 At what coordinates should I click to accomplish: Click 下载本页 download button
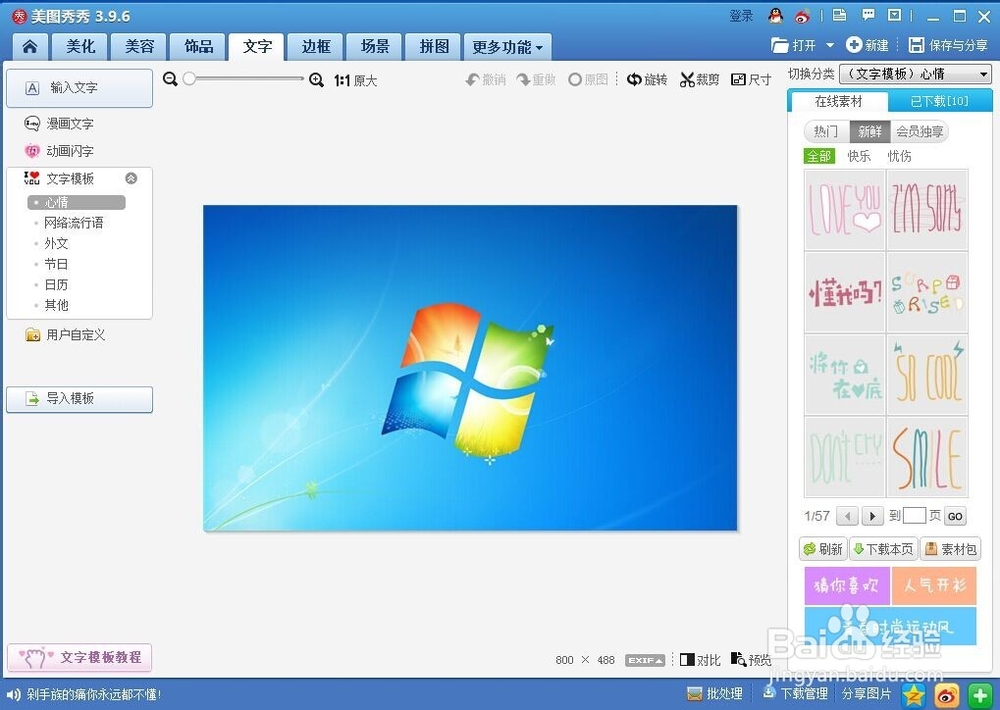tap(883, 549)
